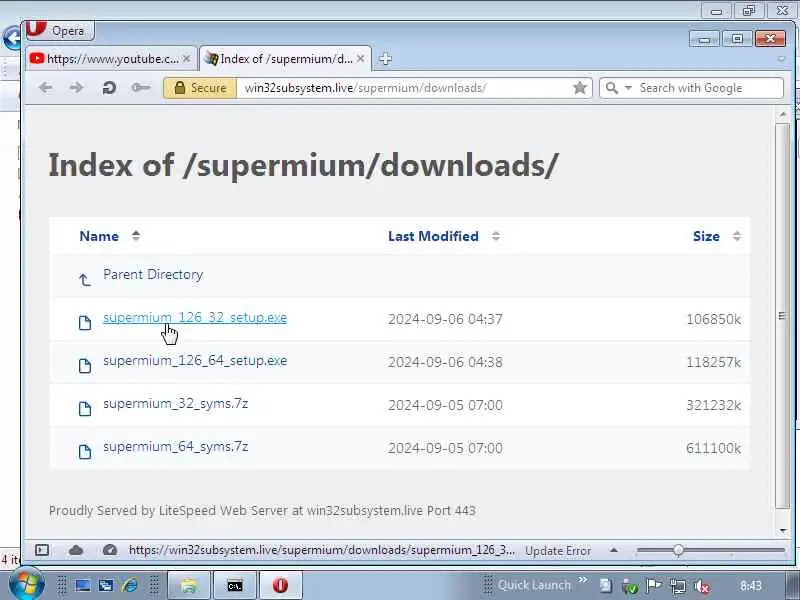Open supermium_32_syms.7z link
800x600 pixels.
[x=176, y=404]
